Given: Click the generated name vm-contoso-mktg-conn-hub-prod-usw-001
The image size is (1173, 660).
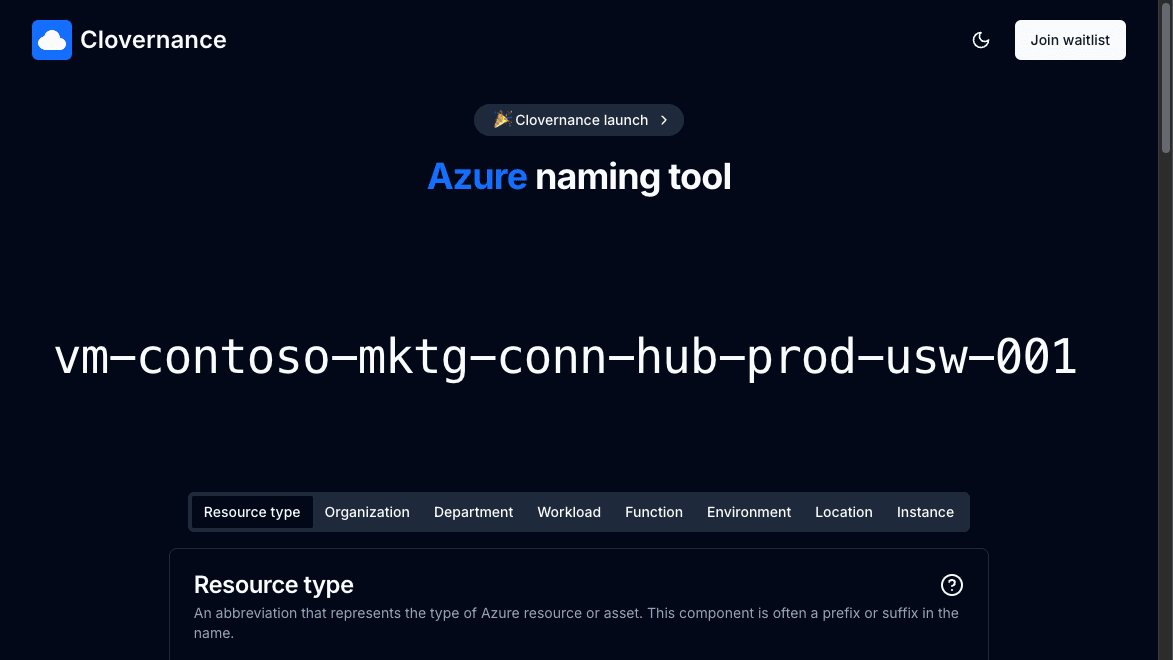Looking at the screenshot, I should 566,357.
